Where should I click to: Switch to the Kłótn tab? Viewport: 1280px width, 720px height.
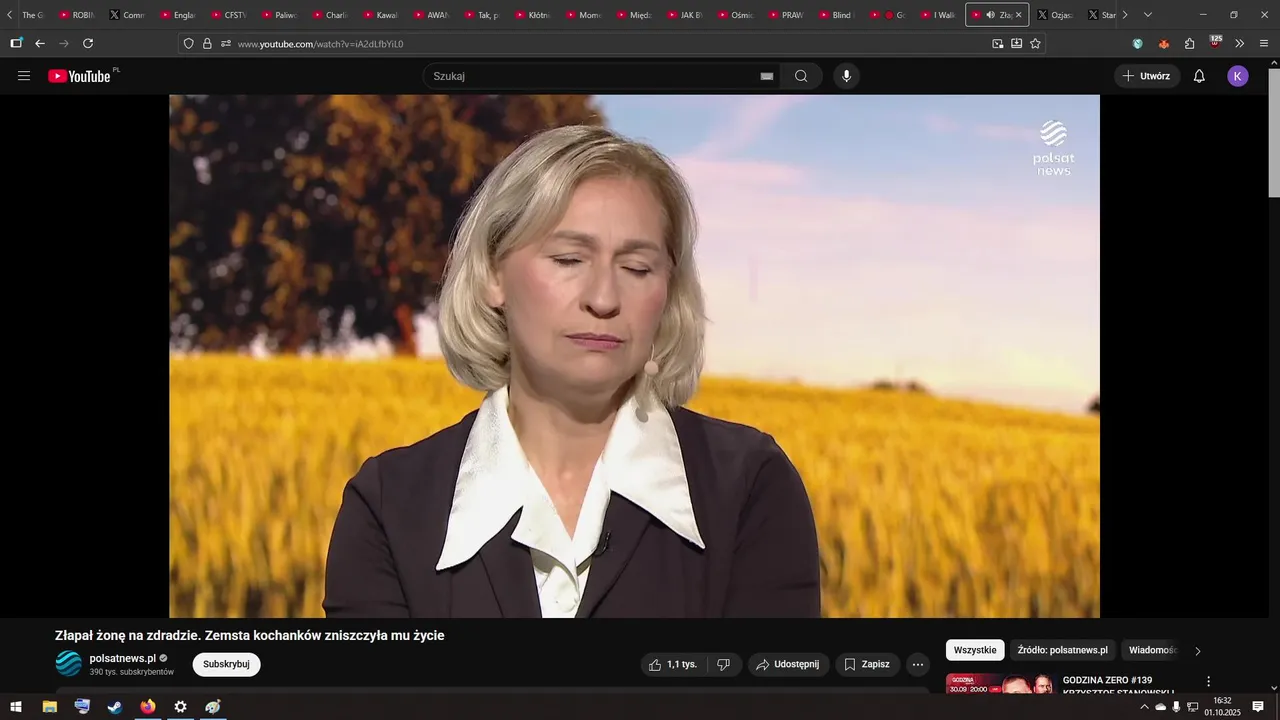(x=533, y=15)
